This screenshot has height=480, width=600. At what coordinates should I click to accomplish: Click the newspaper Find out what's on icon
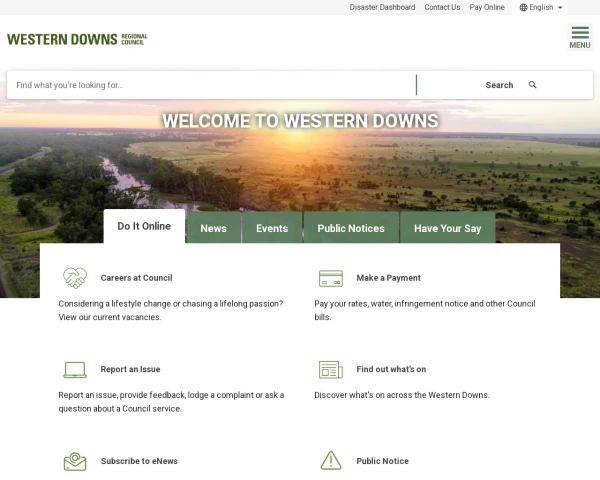click(331, 370)
